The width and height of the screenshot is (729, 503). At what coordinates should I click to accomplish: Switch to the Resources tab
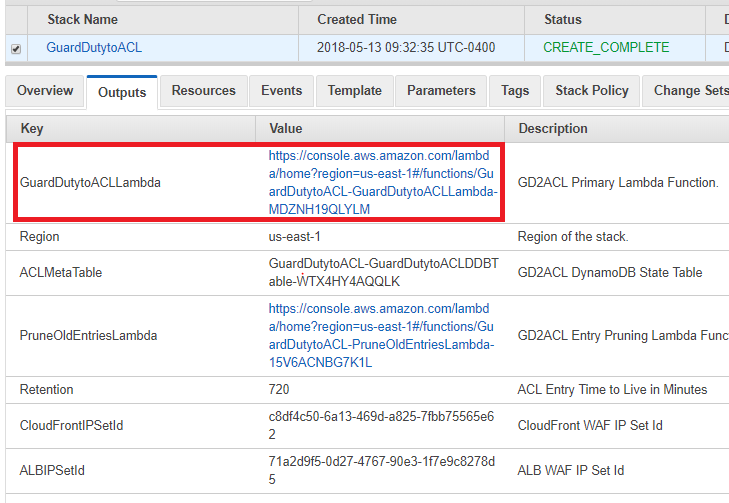point(204,90)
